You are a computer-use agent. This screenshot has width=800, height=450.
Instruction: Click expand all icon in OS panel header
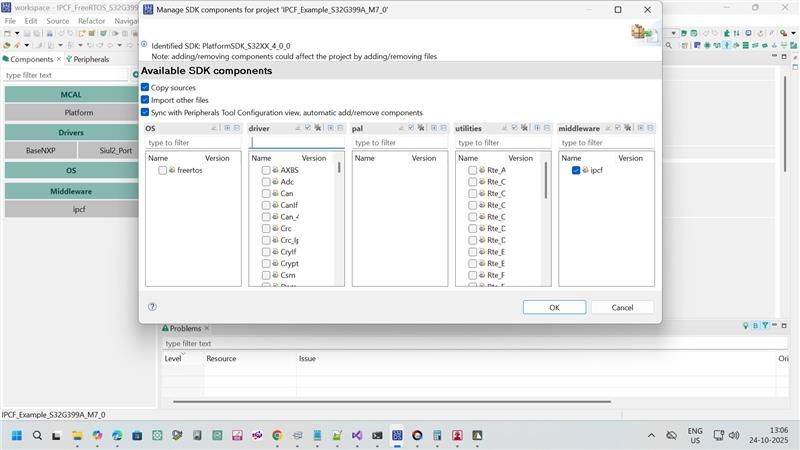pyautogui.click(x=227, y=128)
